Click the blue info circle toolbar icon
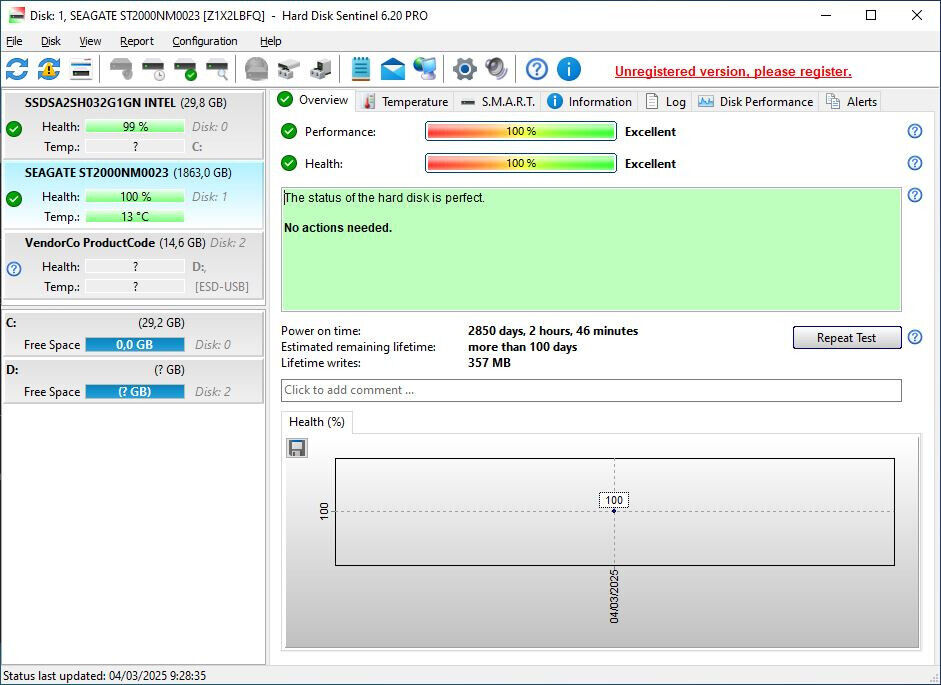 click(568, 69)
